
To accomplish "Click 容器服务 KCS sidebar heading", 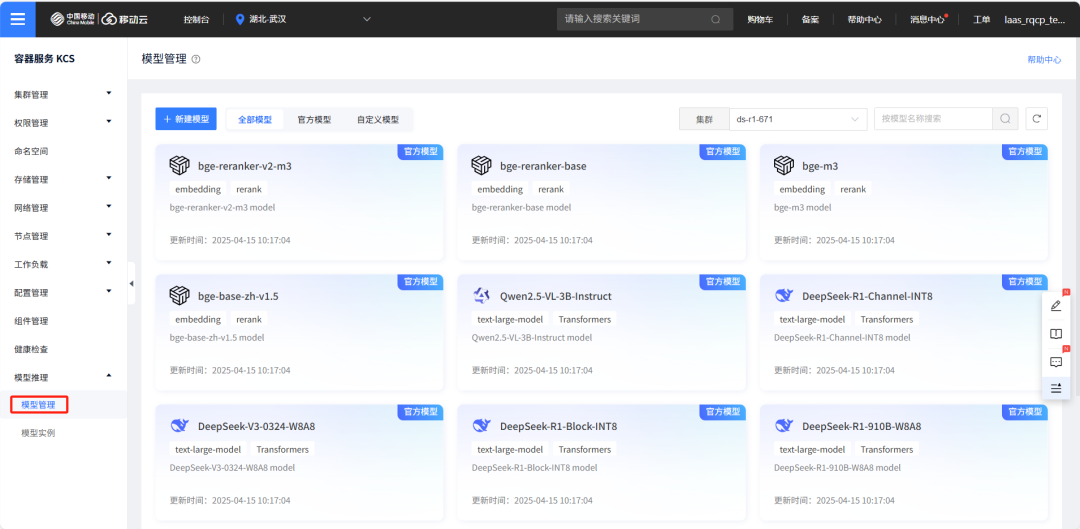I will click(x=44, y=59).
